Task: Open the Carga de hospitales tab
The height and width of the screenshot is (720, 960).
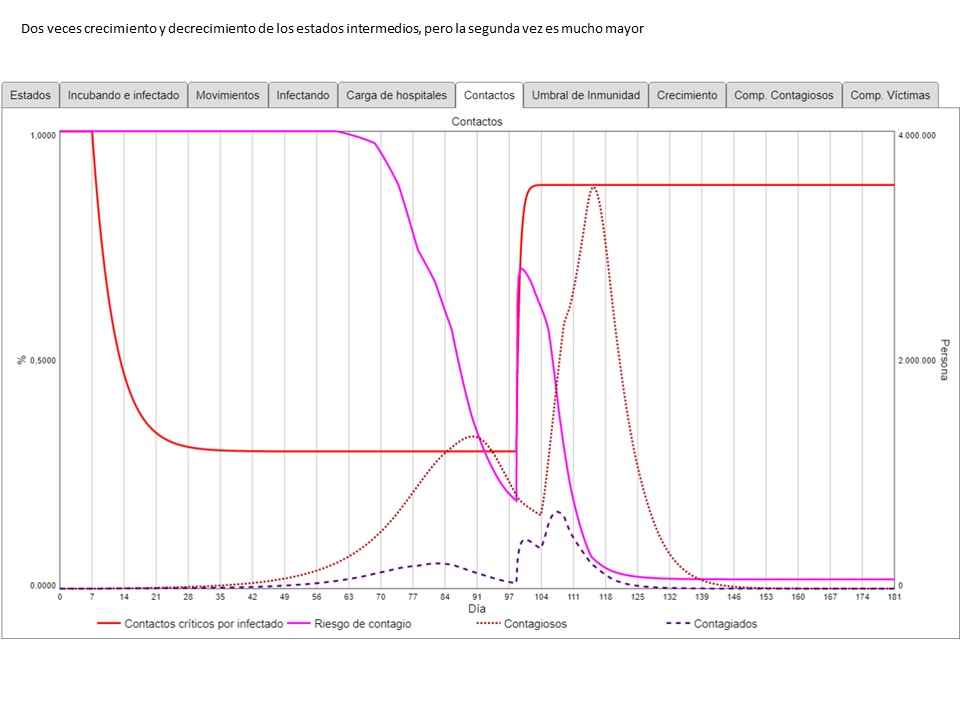Action: point(396,95)
